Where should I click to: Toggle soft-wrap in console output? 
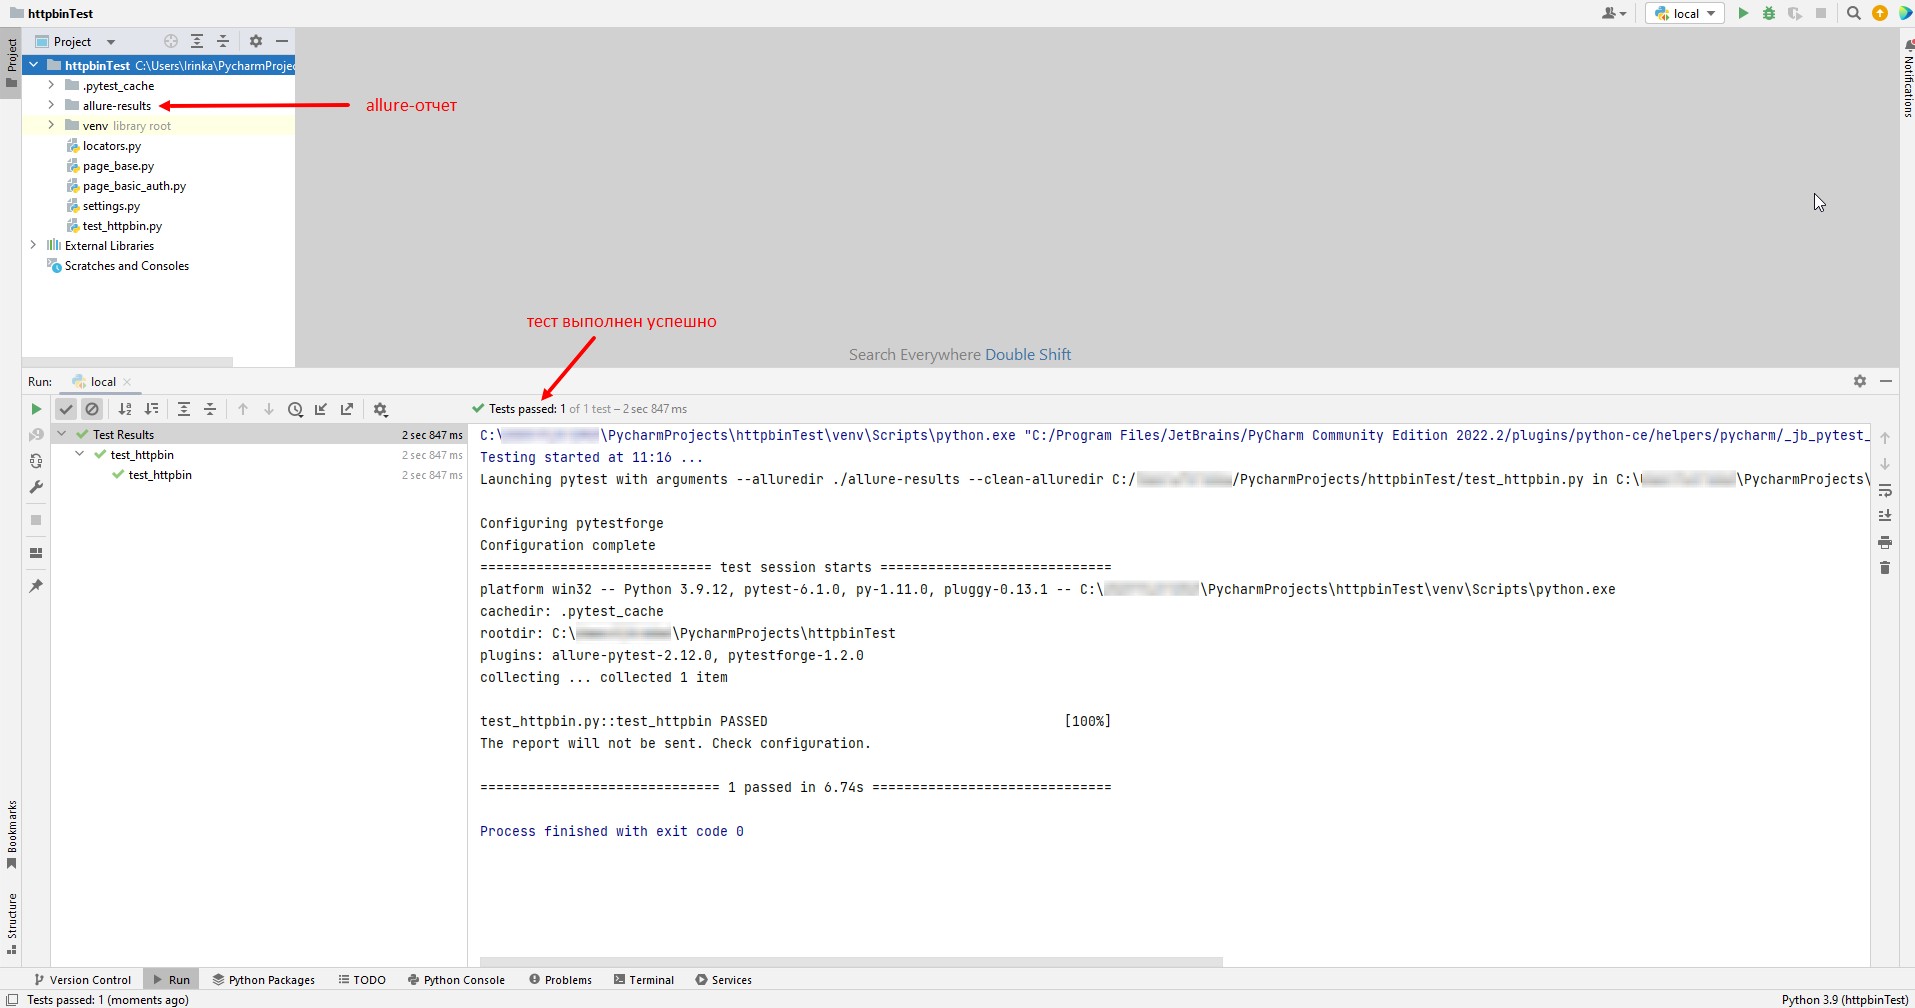(1885, 490)
